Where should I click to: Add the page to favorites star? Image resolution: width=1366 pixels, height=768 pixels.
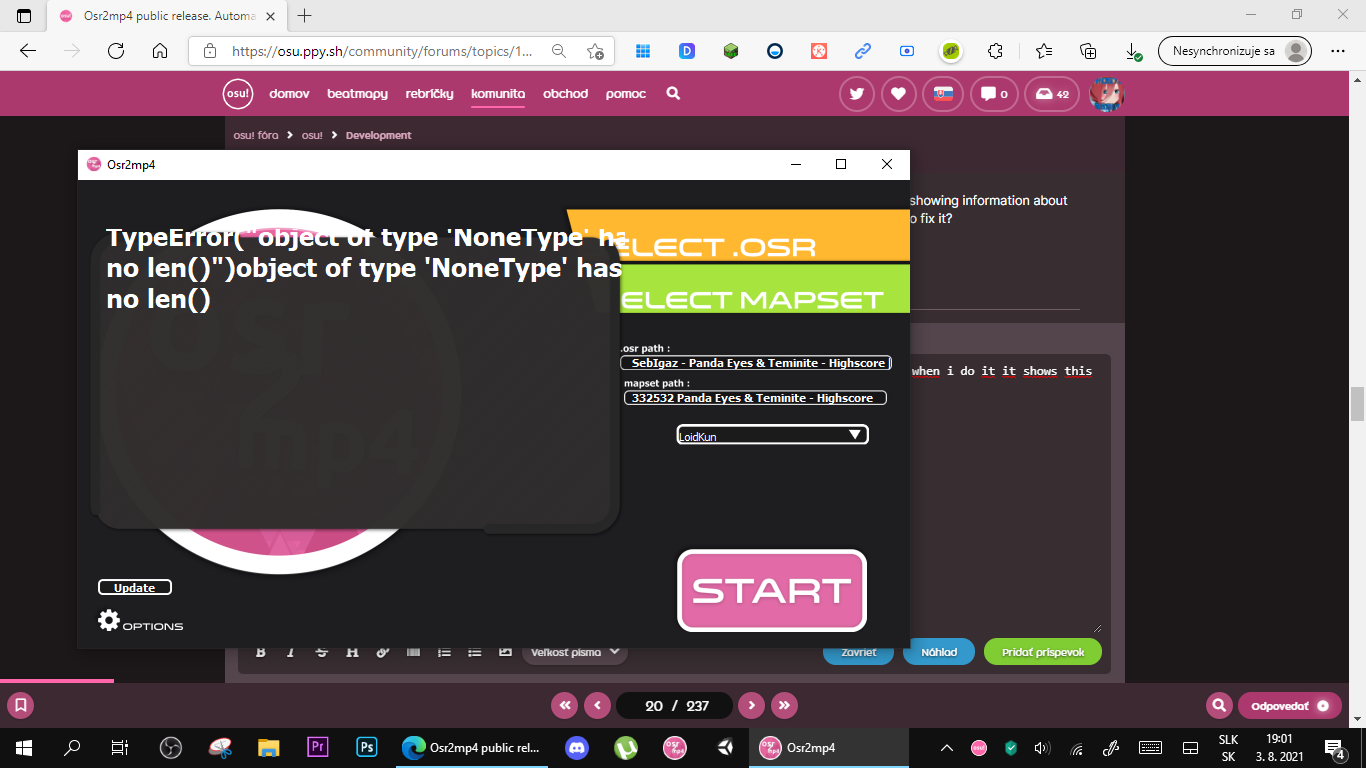tap(596, 51)
